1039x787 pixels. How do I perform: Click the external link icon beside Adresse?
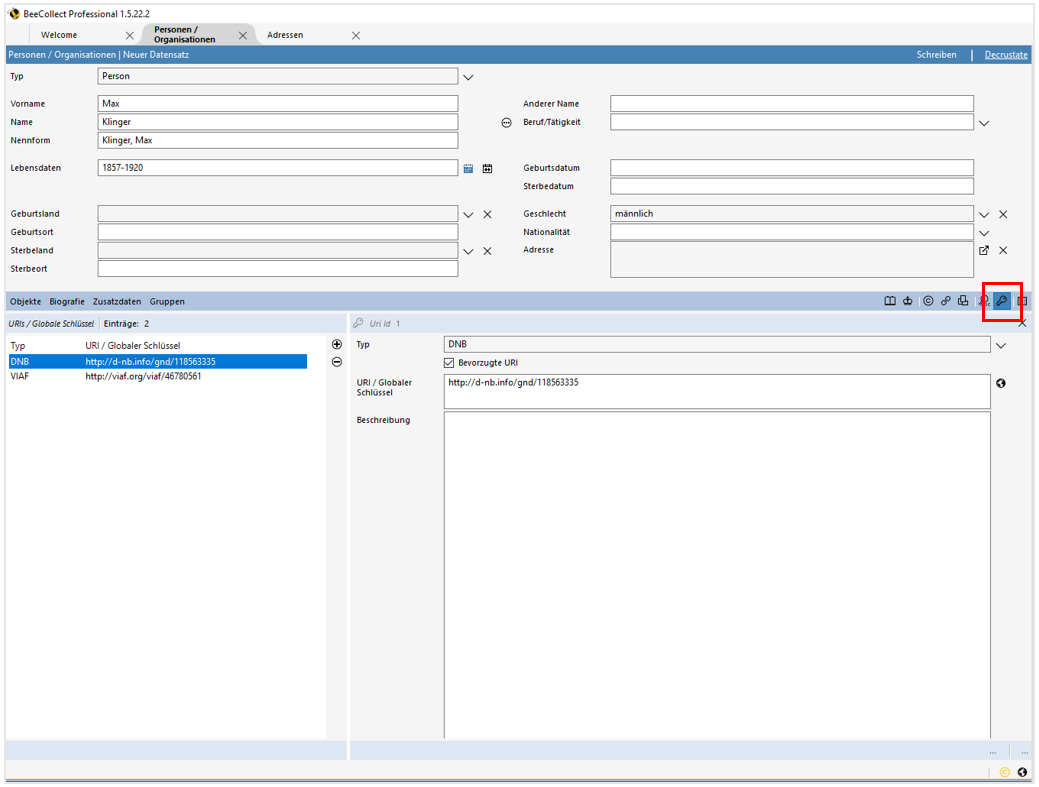pos(984,250)
